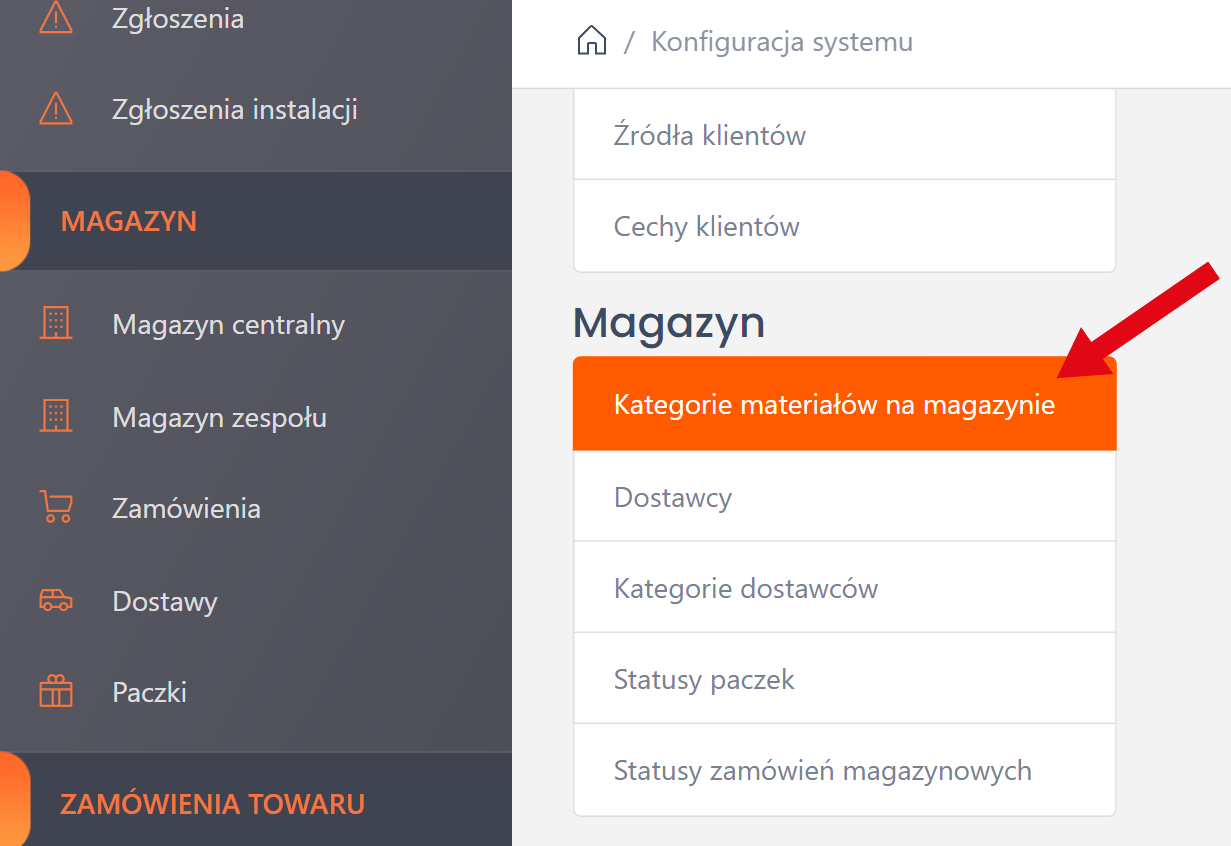Click the home icon in breadcrumb
The height and width of the screenshot is (846, 1231).
click(x=592, y=42)
